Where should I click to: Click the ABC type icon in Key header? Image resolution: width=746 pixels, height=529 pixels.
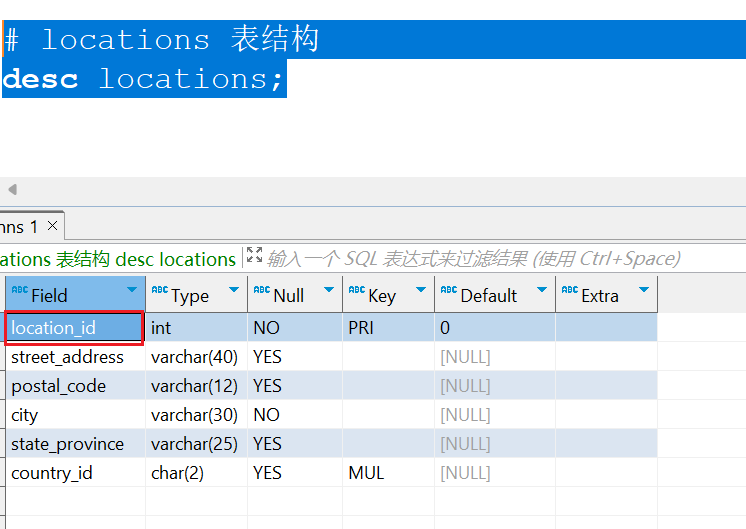356,291
